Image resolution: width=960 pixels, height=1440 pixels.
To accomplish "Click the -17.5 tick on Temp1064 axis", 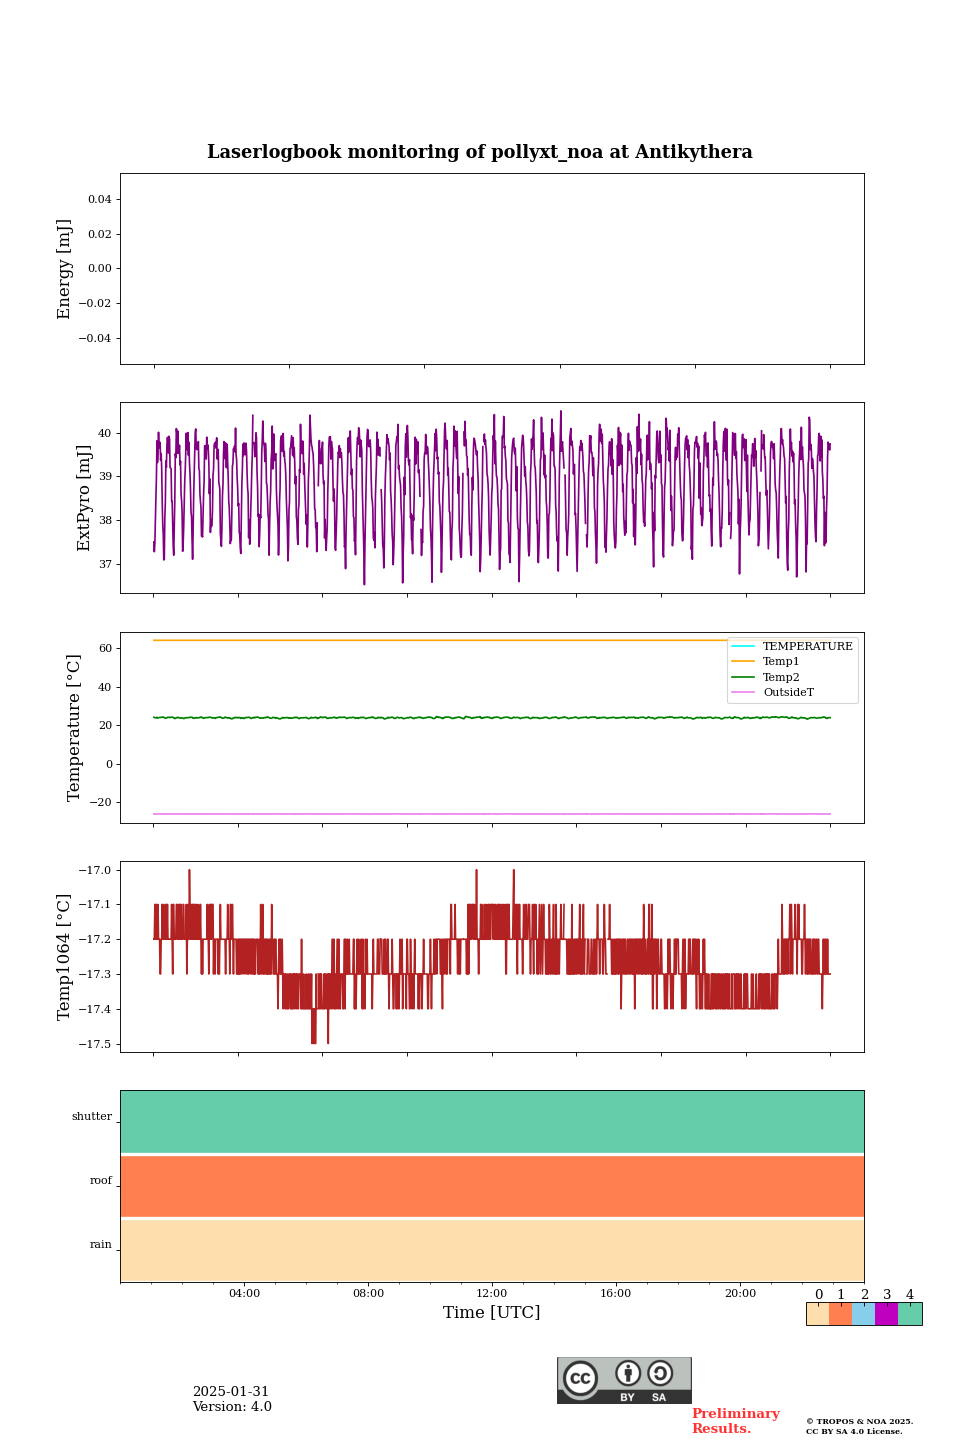I will pyautogui.click(x=97, y=1044).
